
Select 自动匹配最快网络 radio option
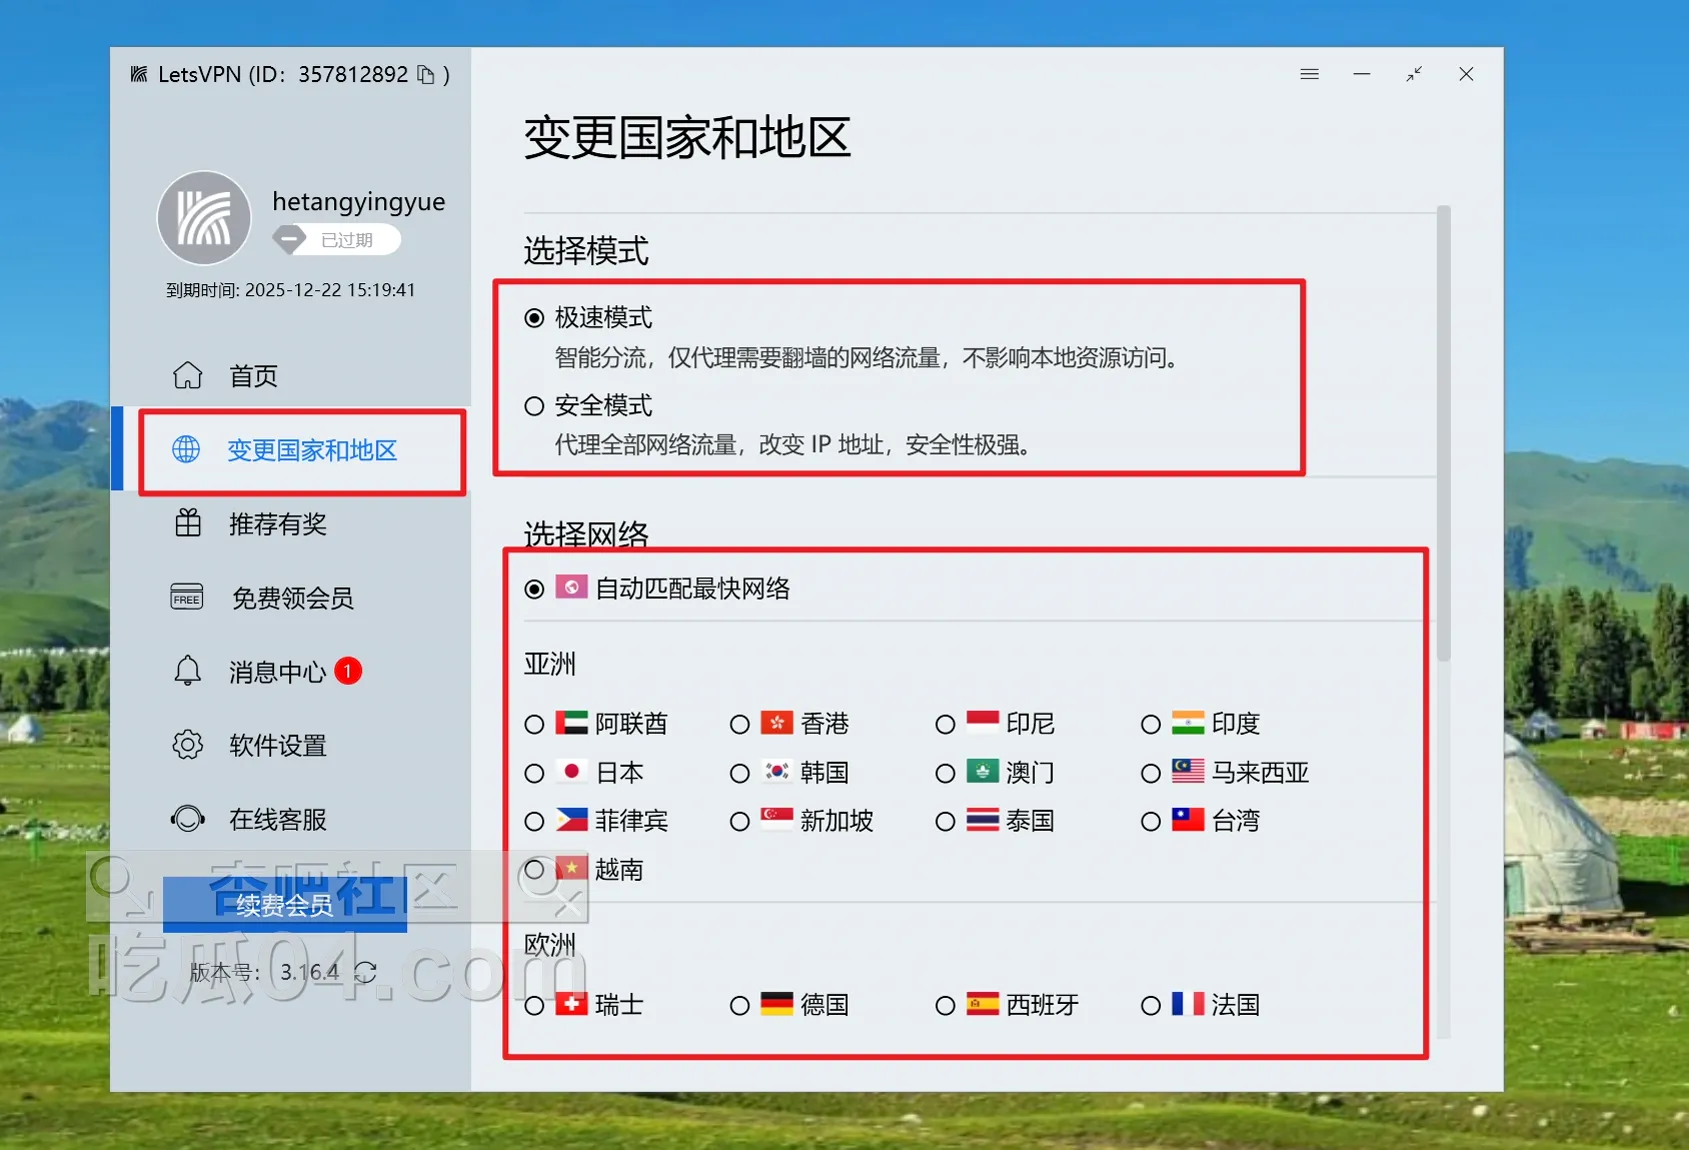pyautogui.click(x=534, y=589)
